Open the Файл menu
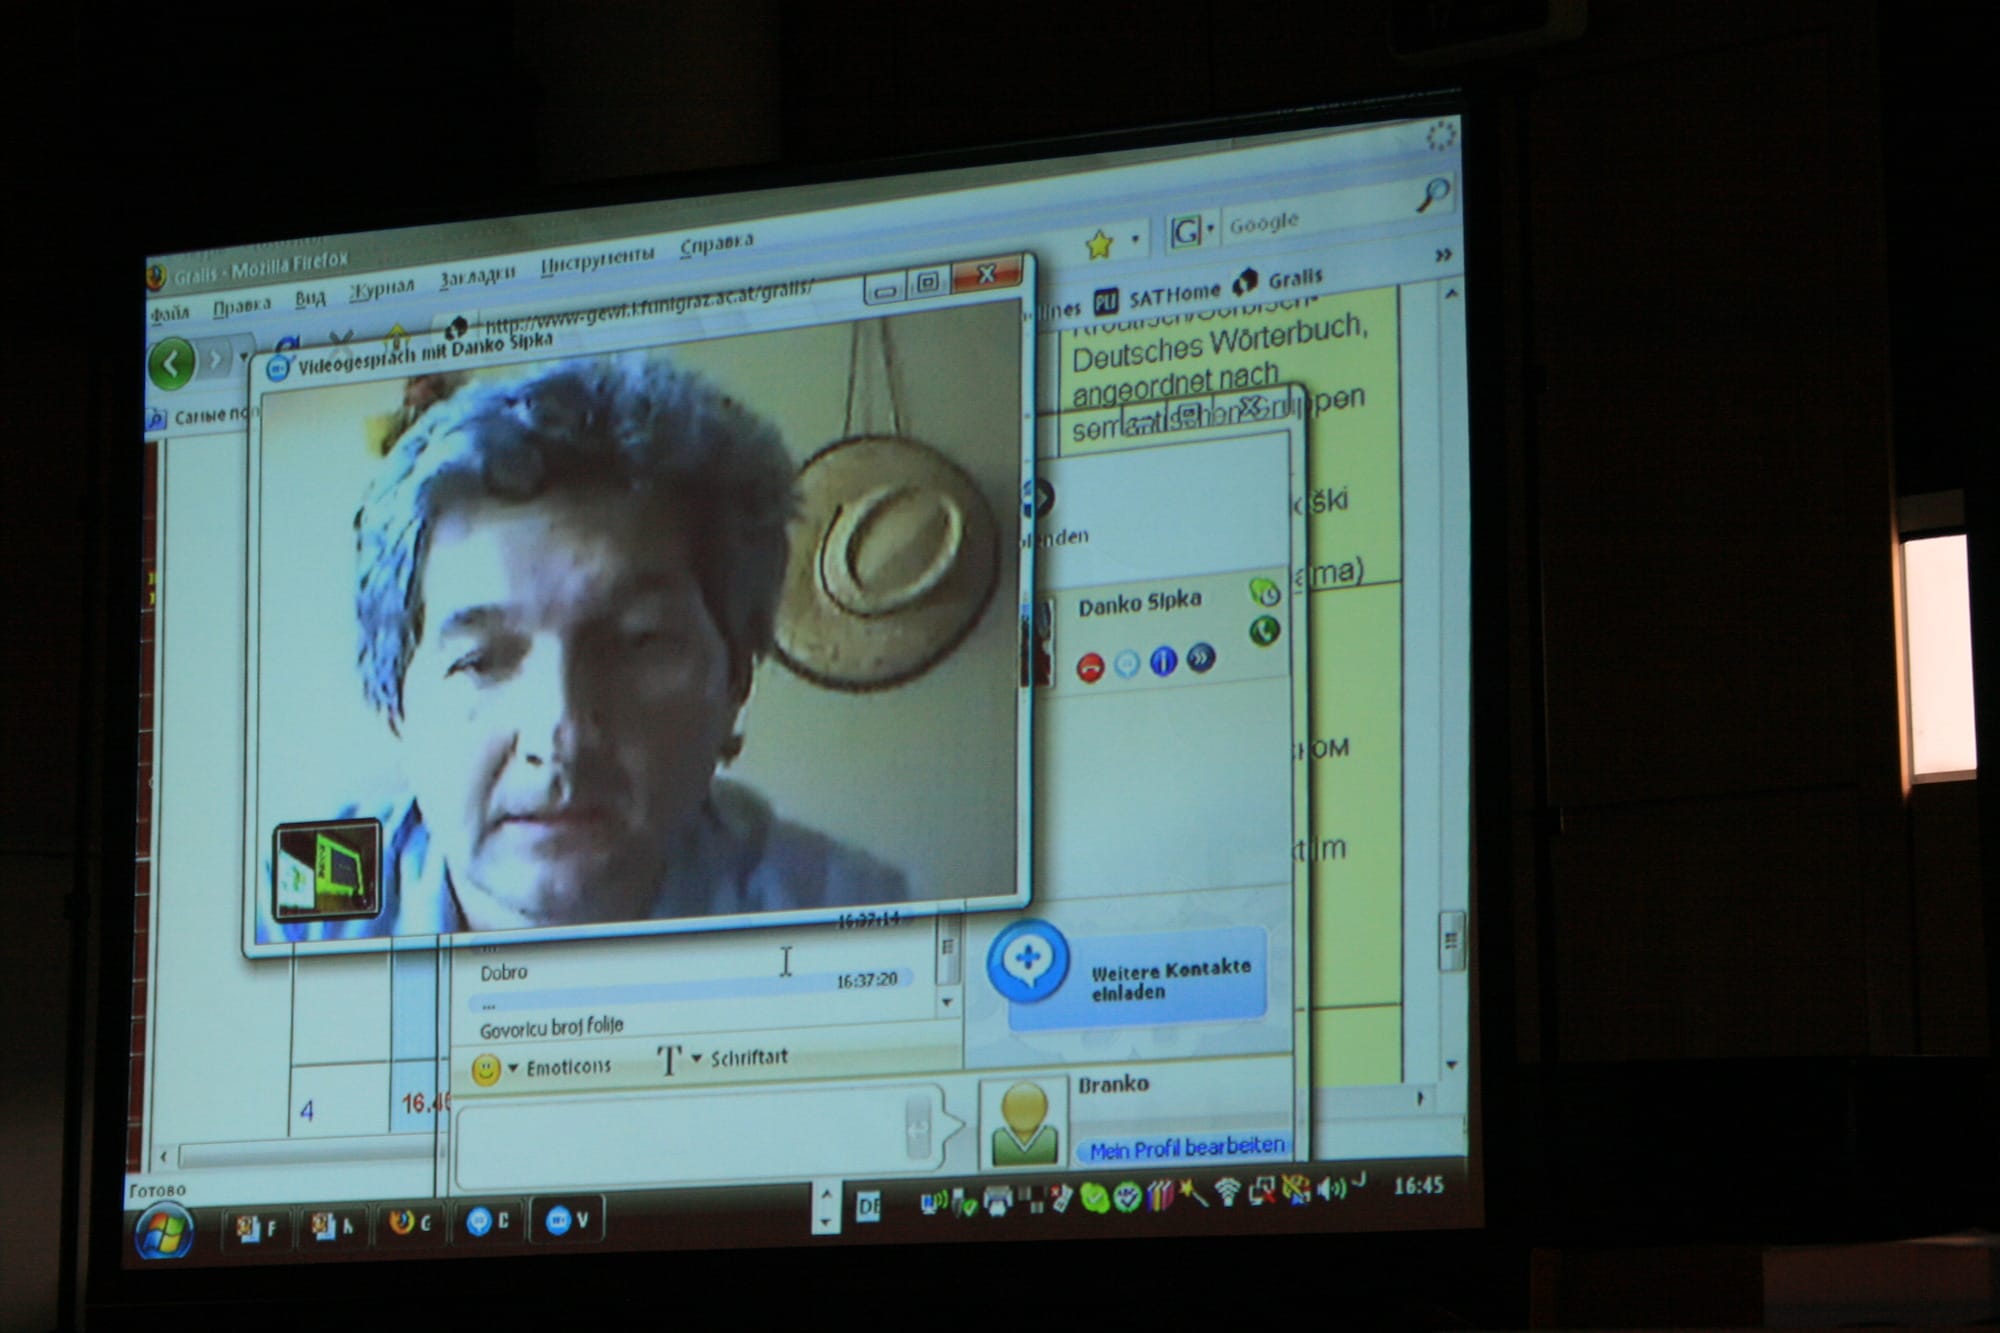 tap(169, 315)
